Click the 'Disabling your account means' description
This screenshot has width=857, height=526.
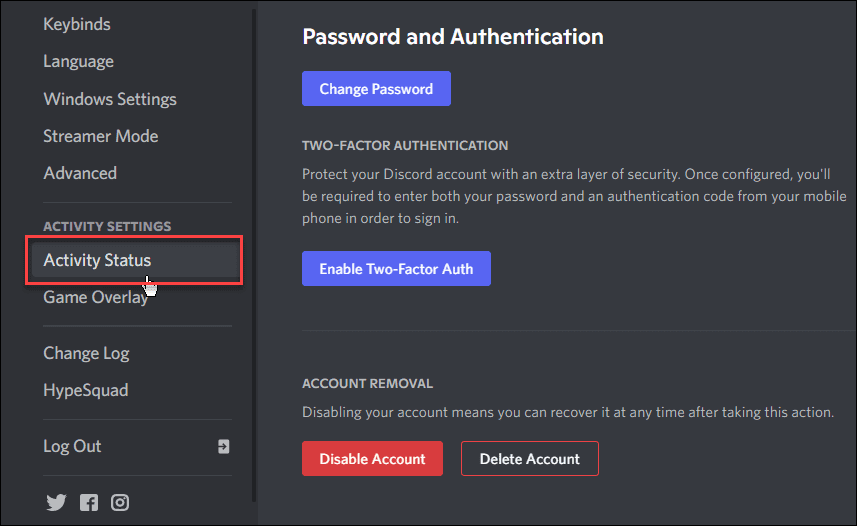568,412
